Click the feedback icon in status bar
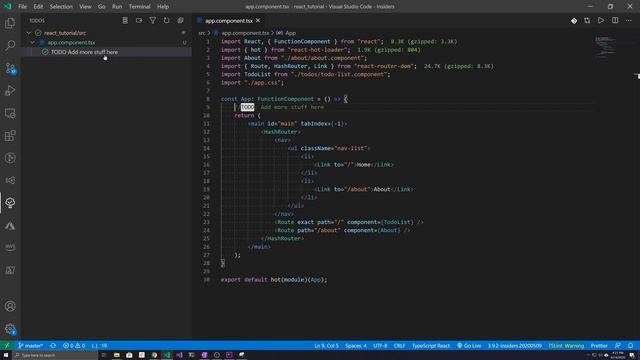Viewport: 640px width, 360px height. click(618, 346)
